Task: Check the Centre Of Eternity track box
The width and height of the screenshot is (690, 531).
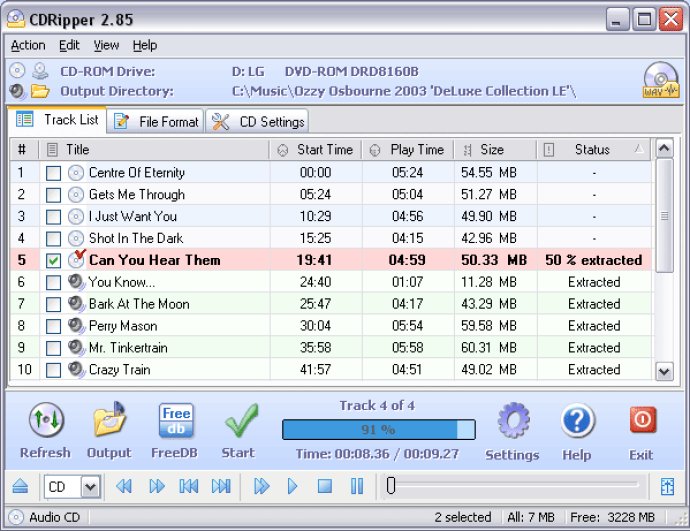Action: [x=53, y=173]
